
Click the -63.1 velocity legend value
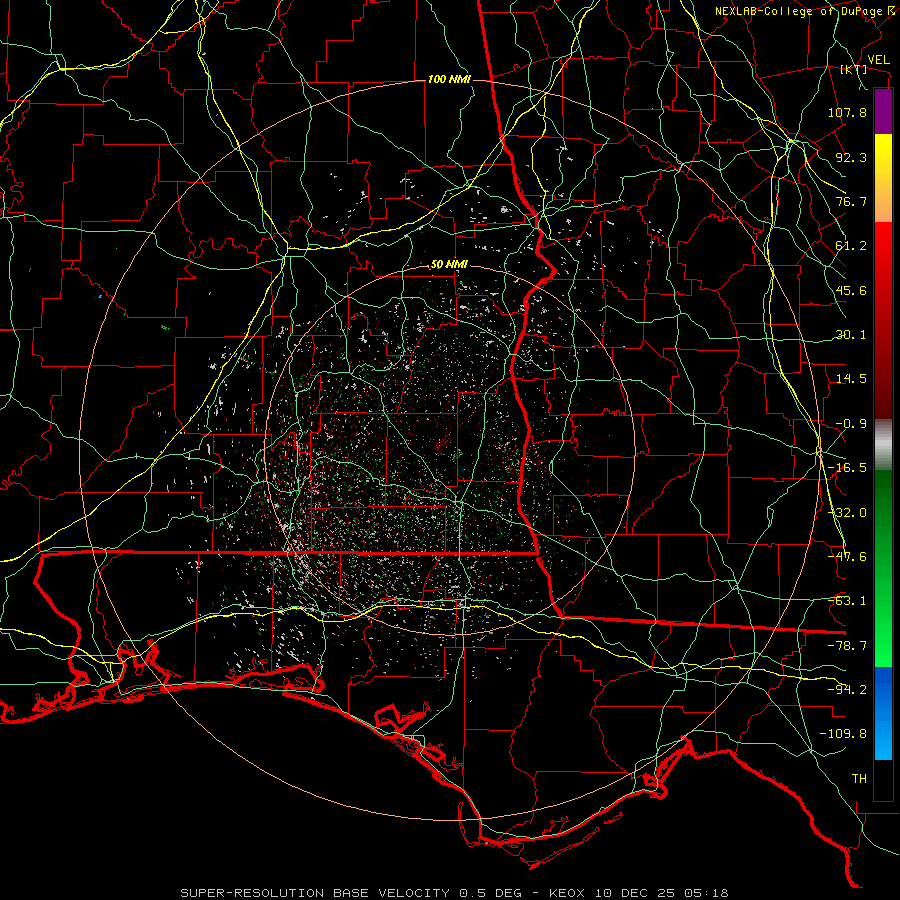[x=847, y=601]
